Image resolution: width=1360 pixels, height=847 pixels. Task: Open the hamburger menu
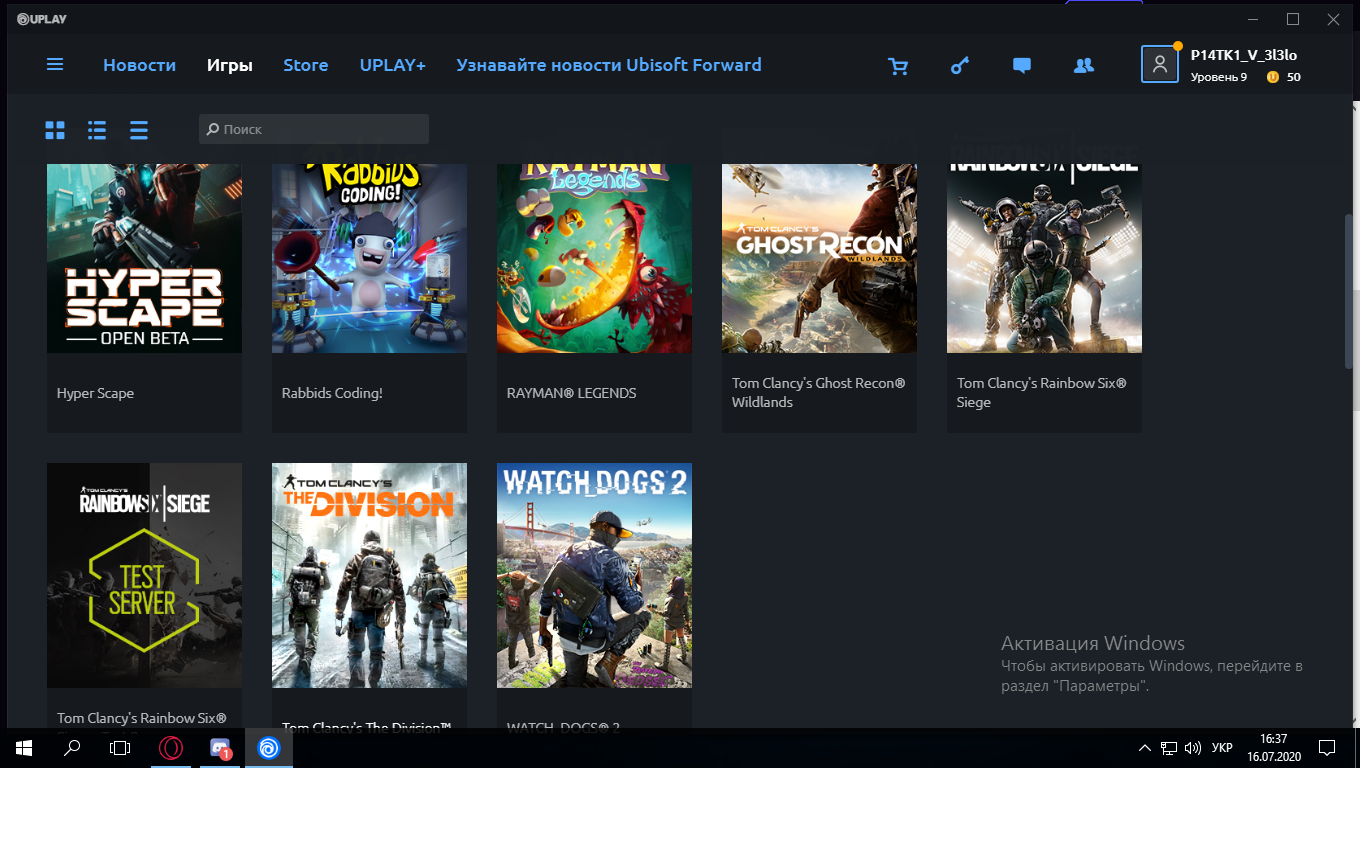pos(55,64)
